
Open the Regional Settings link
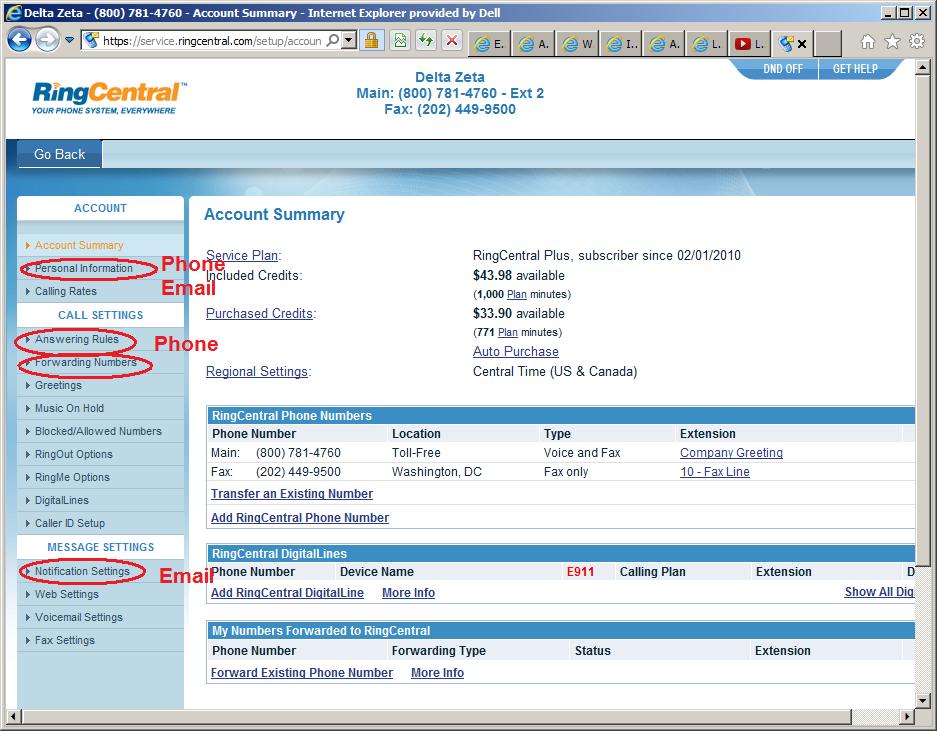click(x=257, y=371)
